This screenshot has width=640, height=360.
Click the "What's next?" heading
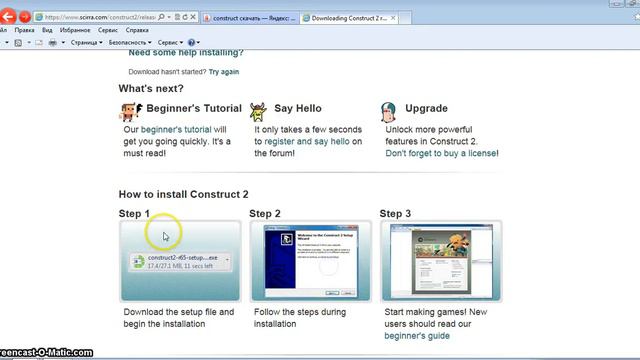pos(151,89)
